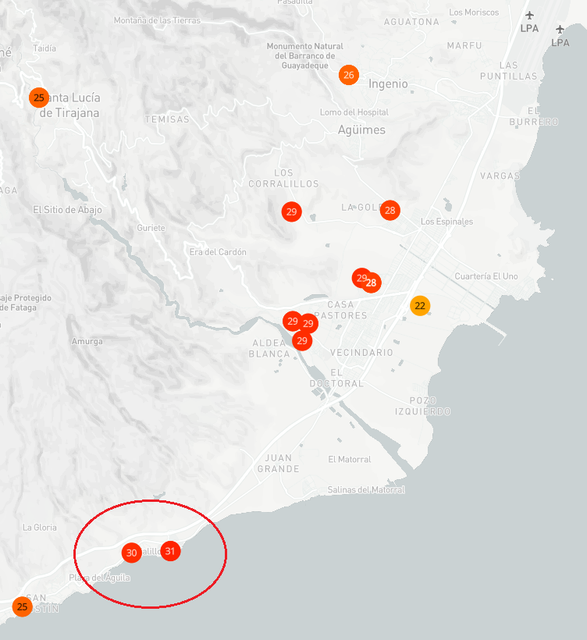This screenshot has width=587, height=640.
Task: Click the Taidía label
Action: click(x=44, y=48)
